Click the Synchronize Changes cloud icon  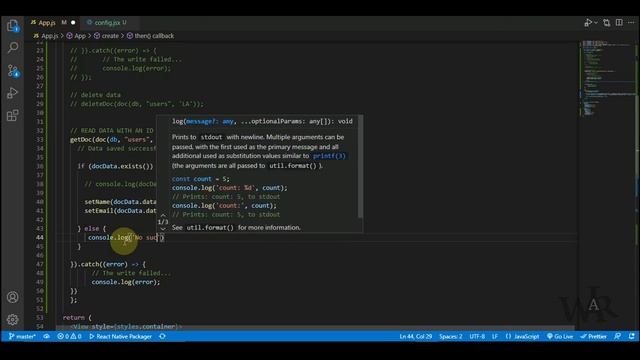[x=47, y=336]
